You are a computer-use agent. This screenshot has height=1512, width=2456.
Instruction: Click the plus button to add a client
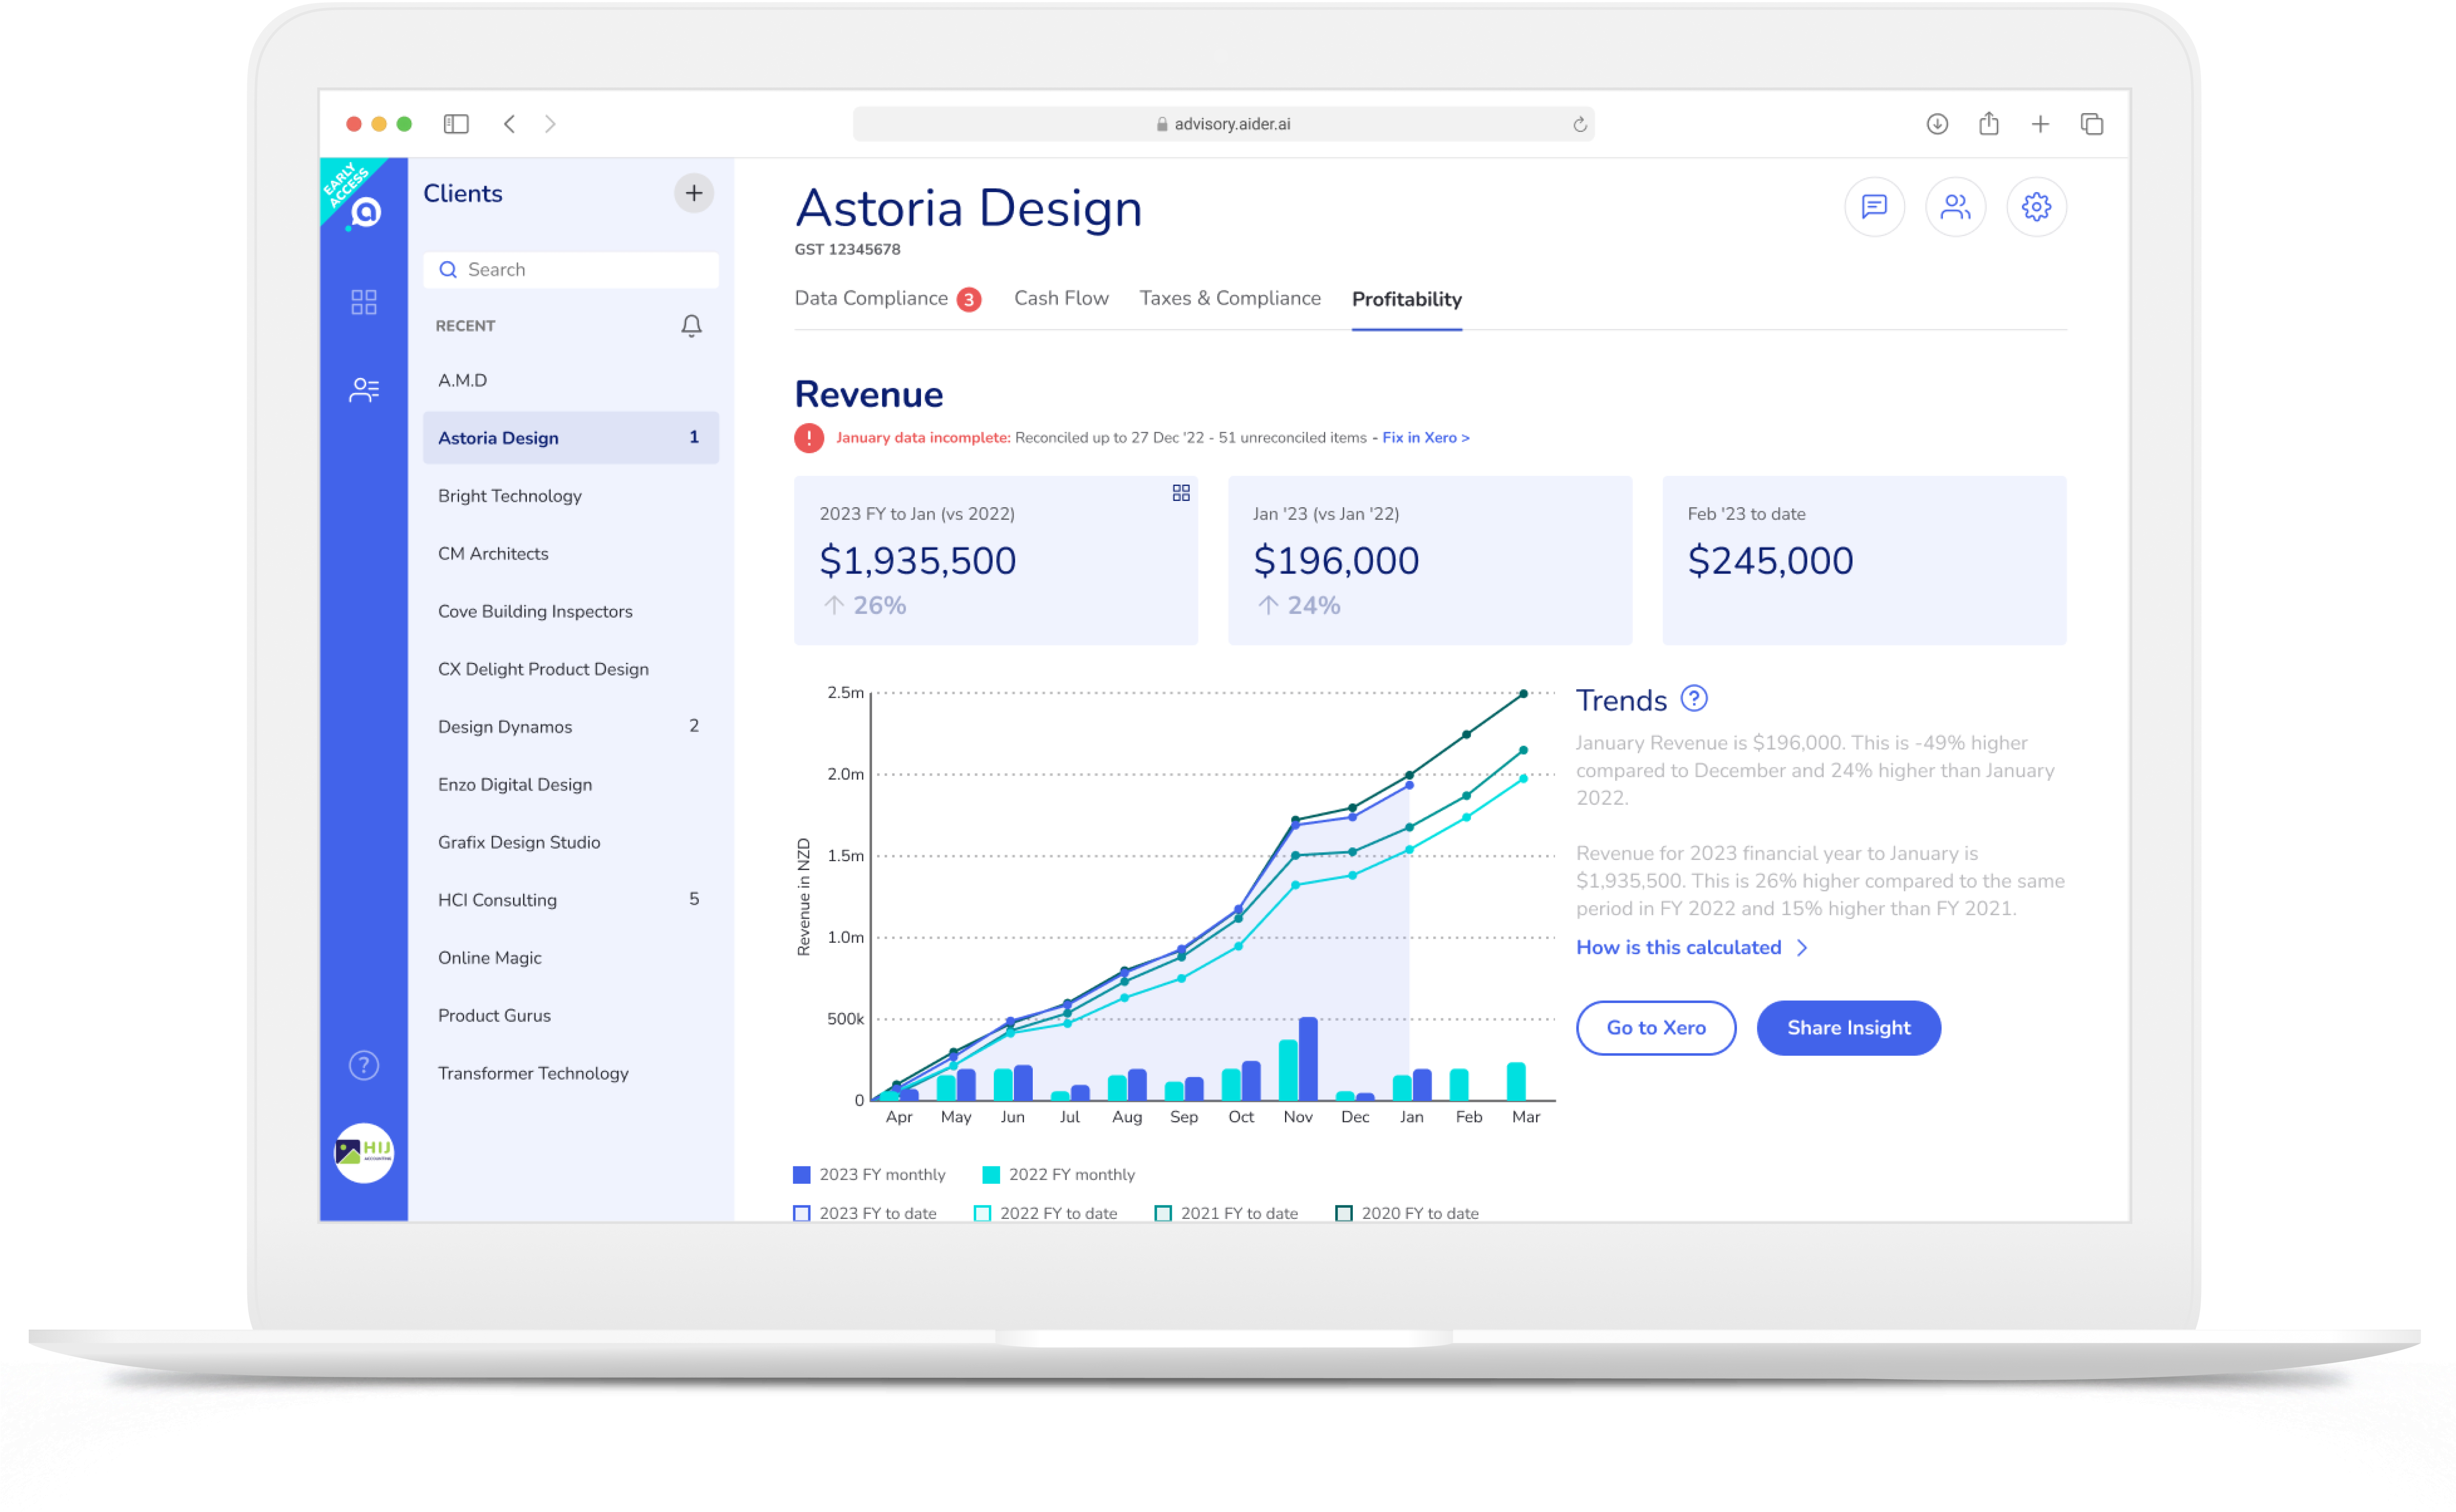coord(693,193)
